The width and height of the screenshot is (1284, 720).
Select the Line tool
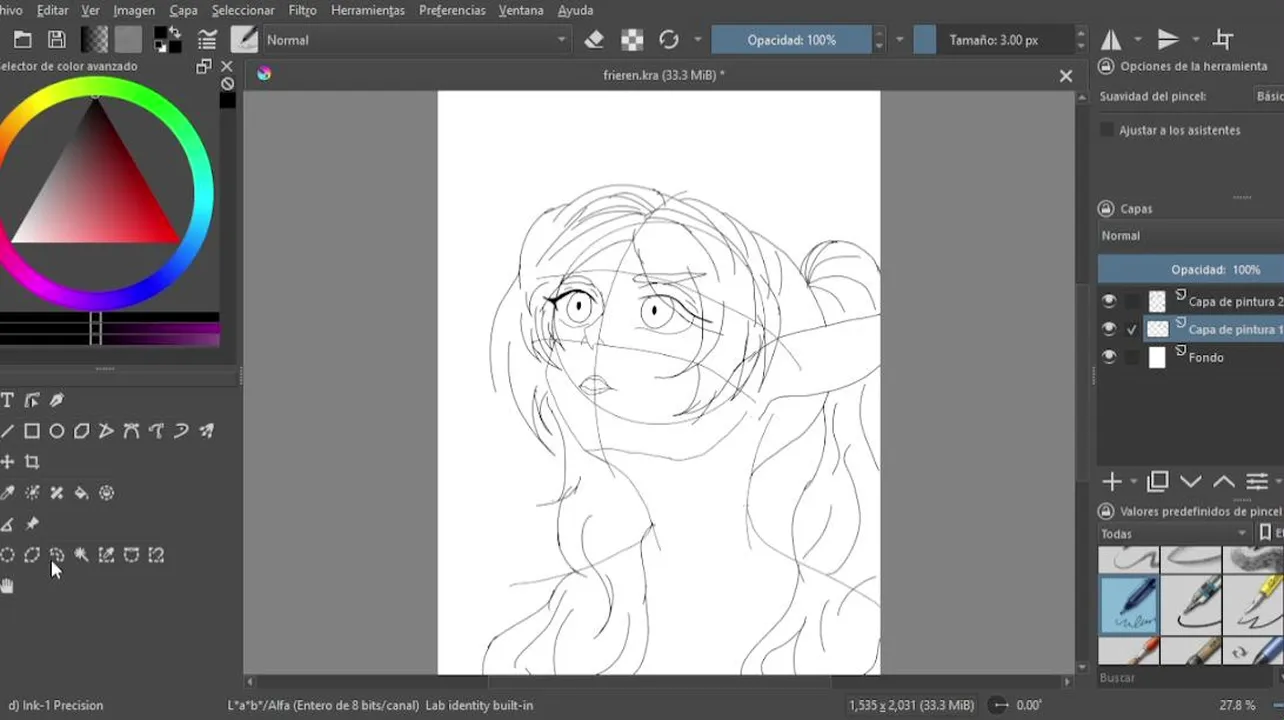click(x=7, y=431)
